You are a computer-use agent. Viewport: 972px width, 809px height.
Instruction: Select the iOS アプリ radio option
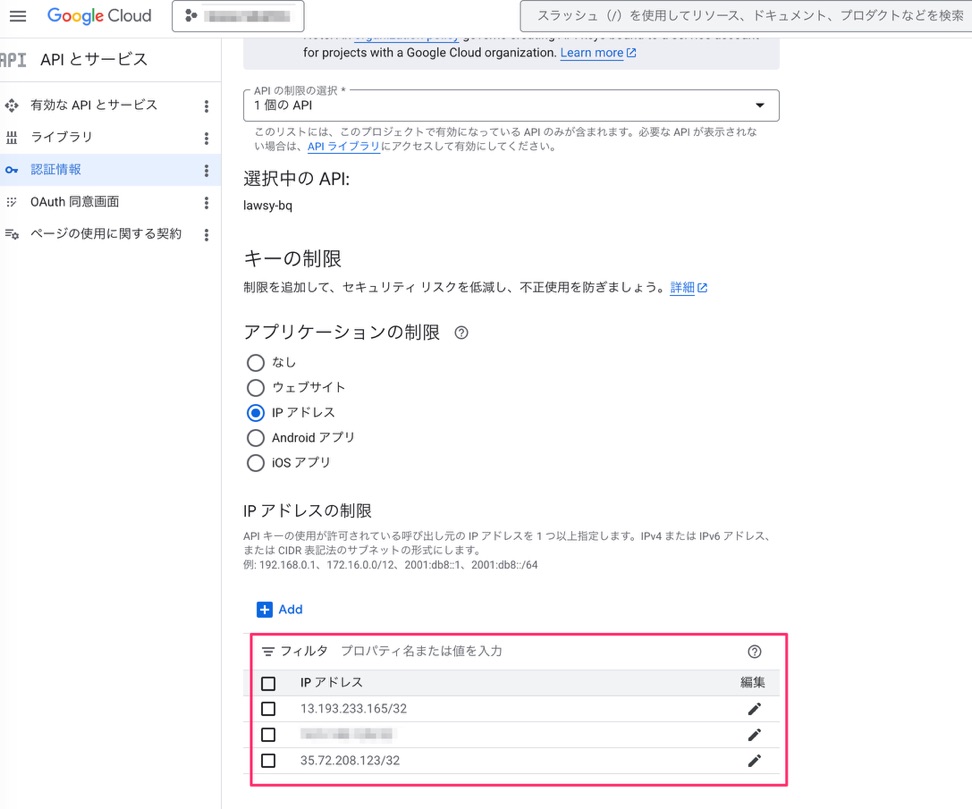point(255,463)
